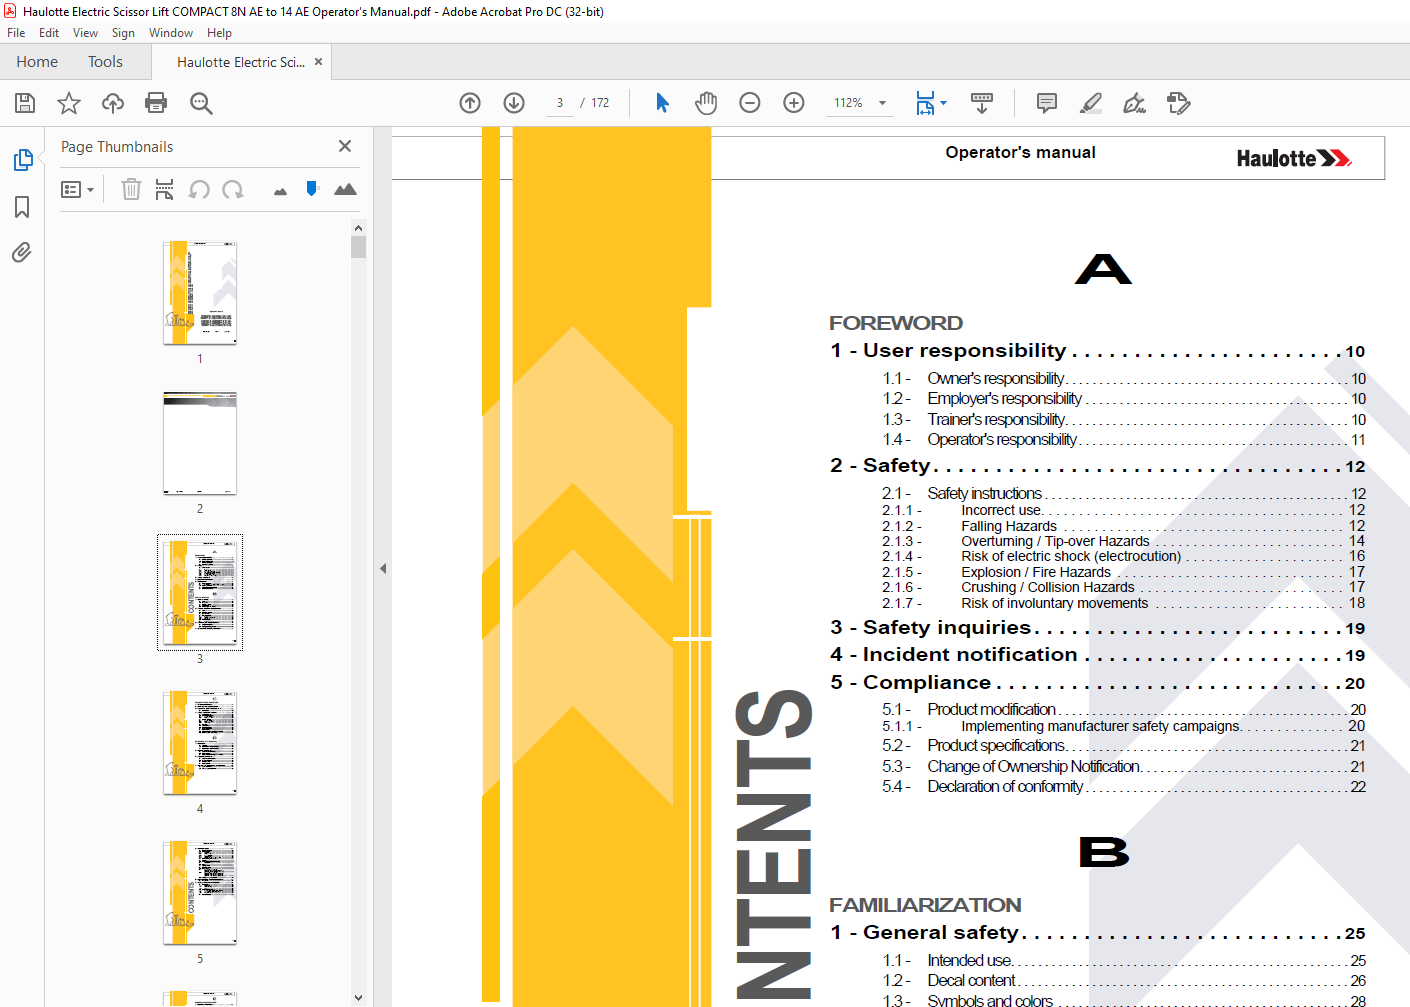Zoom in with the plus icon

794,103
